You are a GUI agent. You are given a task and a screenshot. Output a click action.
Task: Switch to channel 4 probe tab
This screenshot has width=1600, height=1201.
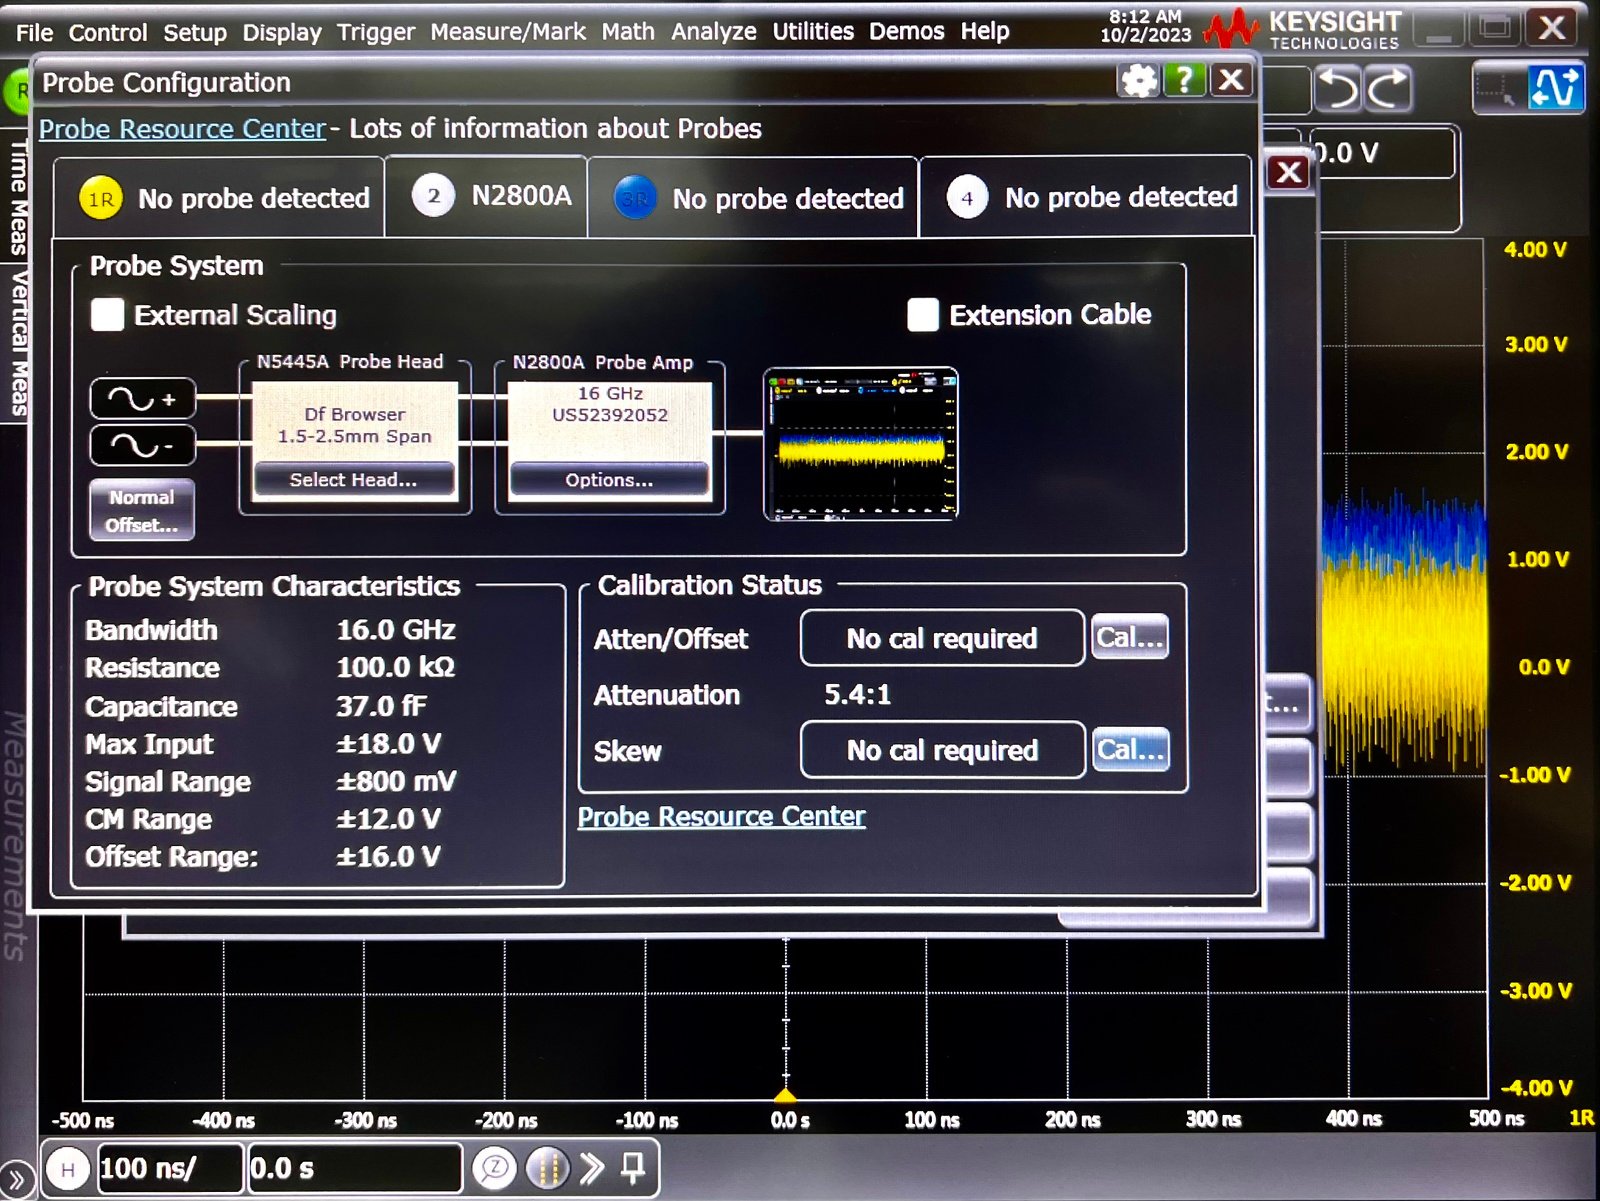1086,197
